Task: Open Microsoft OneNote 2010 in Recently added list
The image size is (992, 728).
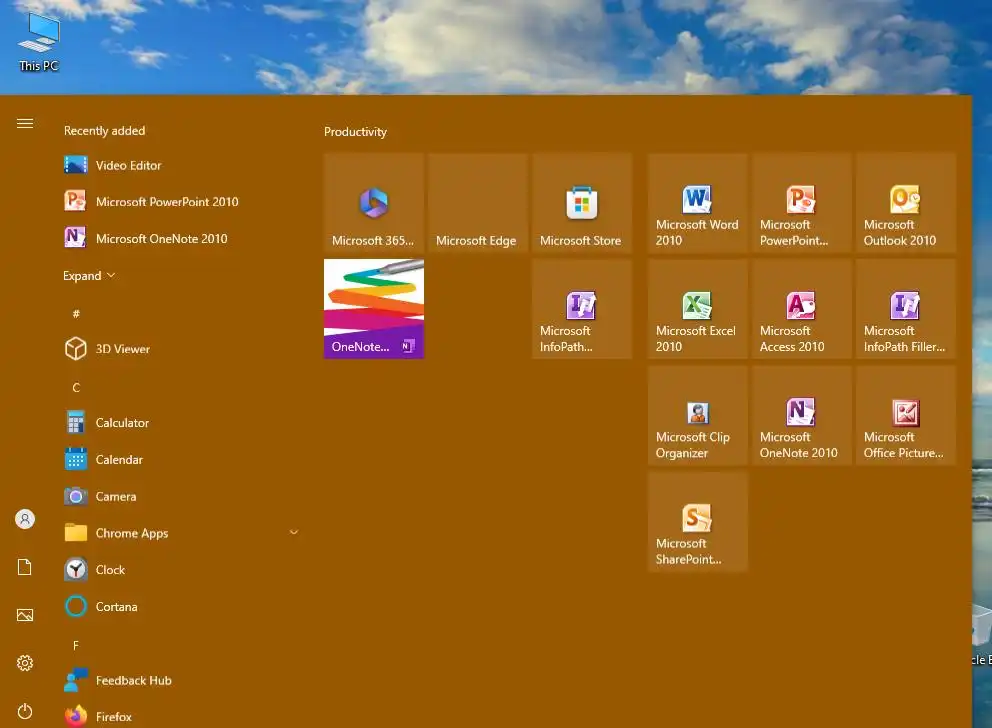Action: [x=182, y=238]
